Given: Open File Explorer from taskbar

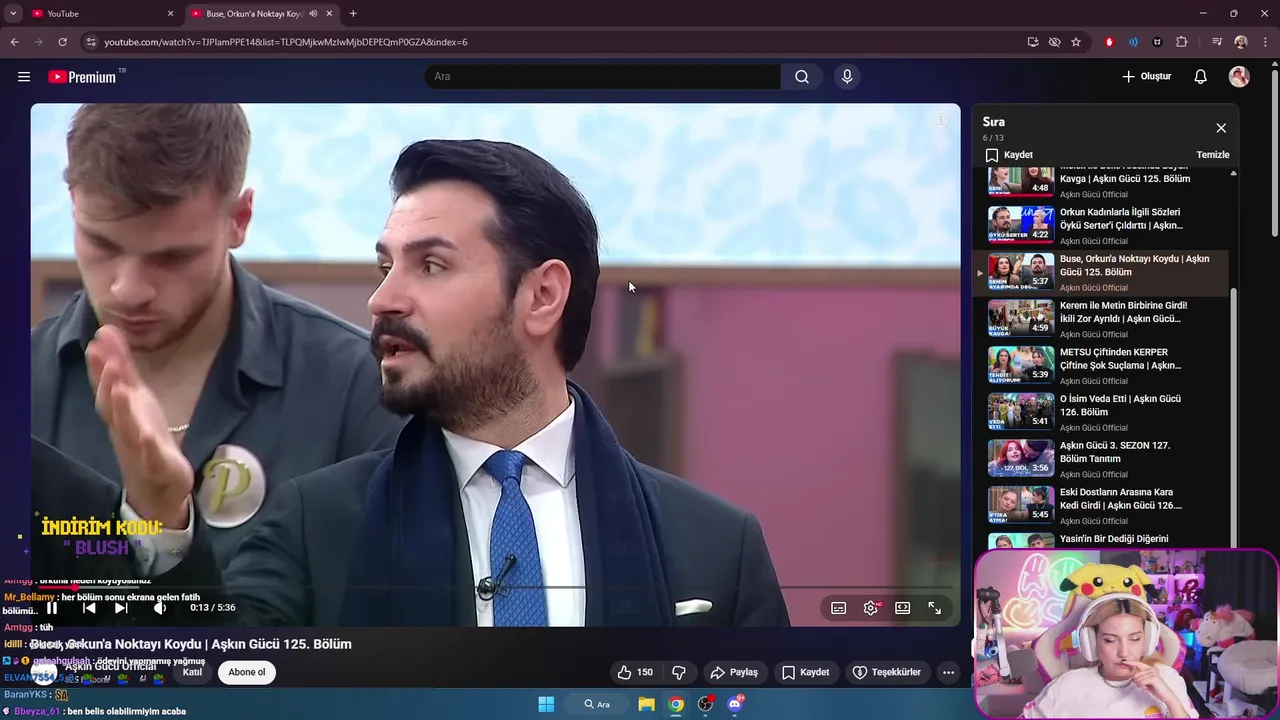Looking at the screenshot, I should (647, 704).
